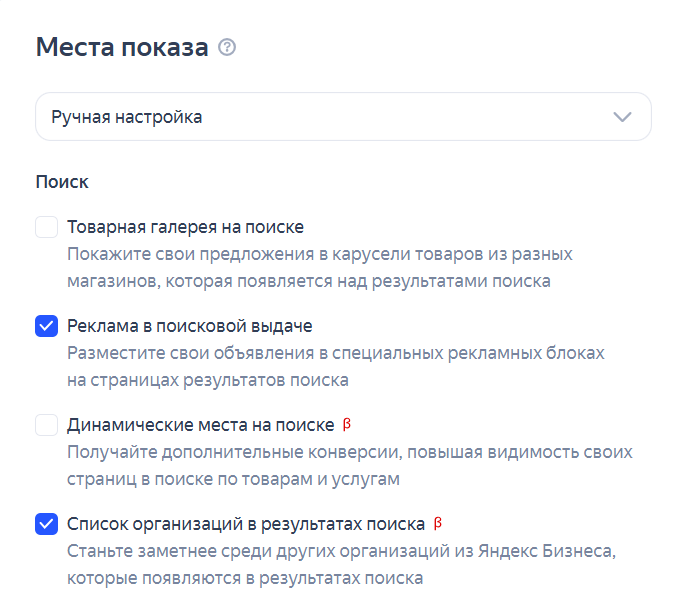The image size is (683, 602).
Task: Open the Ручная настройка dropdown
Action: click(343, 116)
